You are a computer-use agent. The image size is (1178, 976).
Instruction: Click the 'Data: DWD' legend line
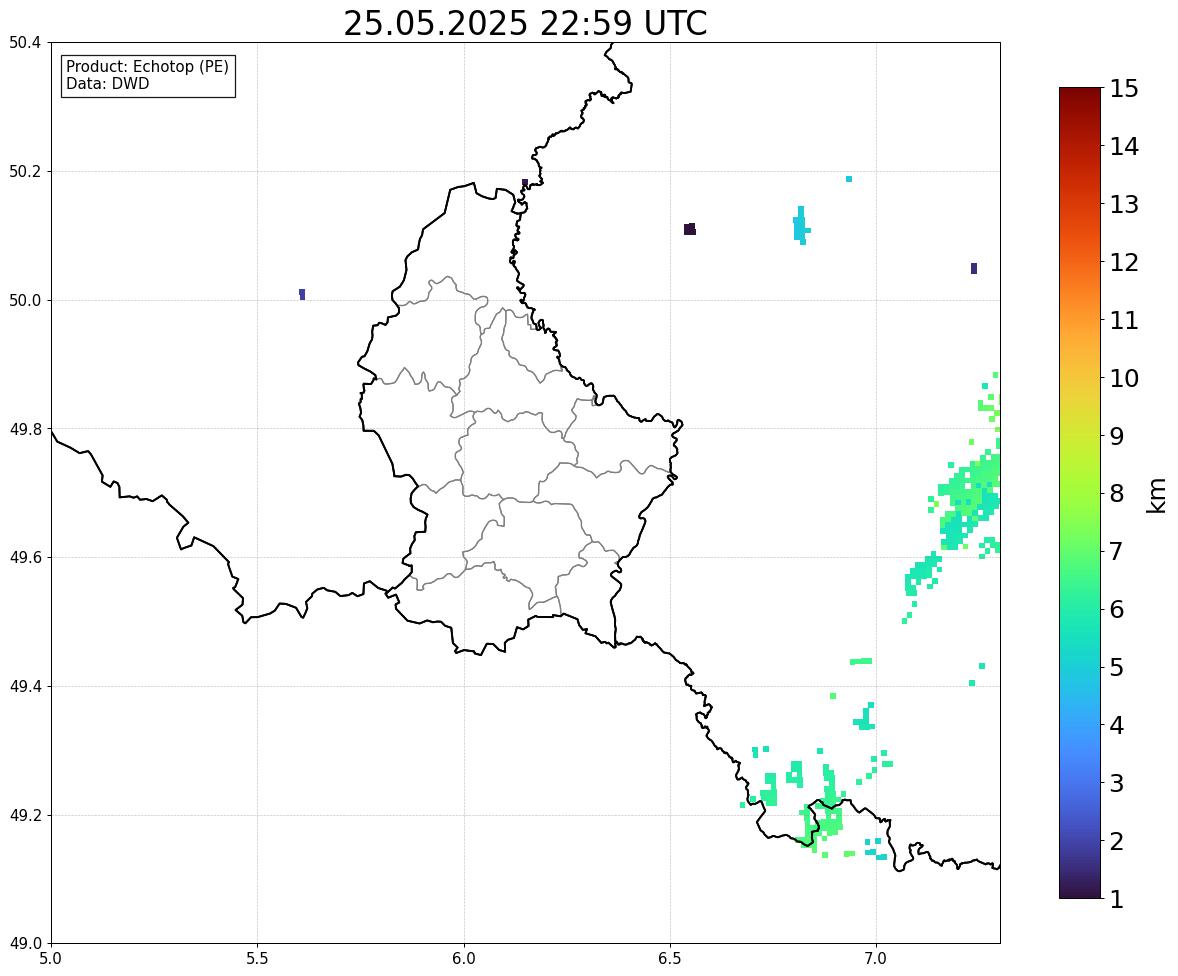(107, 83)
